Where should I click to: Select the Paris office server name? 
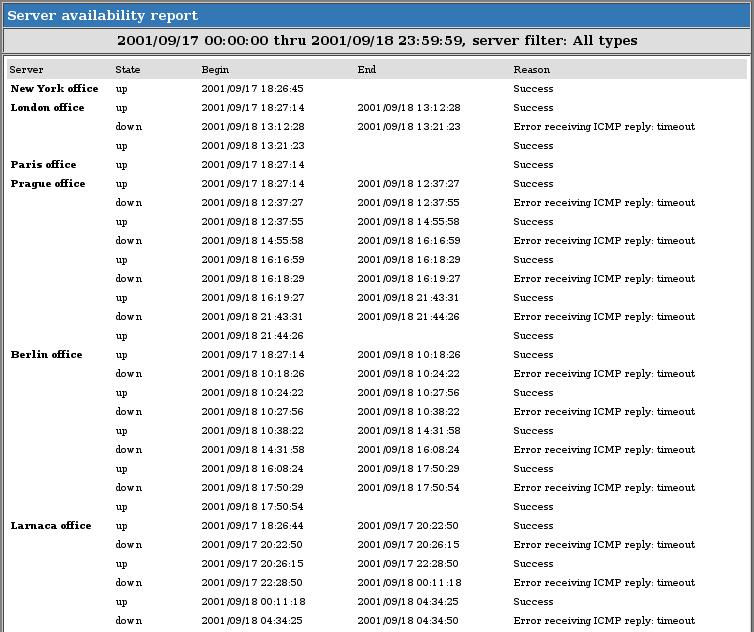point(43,164)
